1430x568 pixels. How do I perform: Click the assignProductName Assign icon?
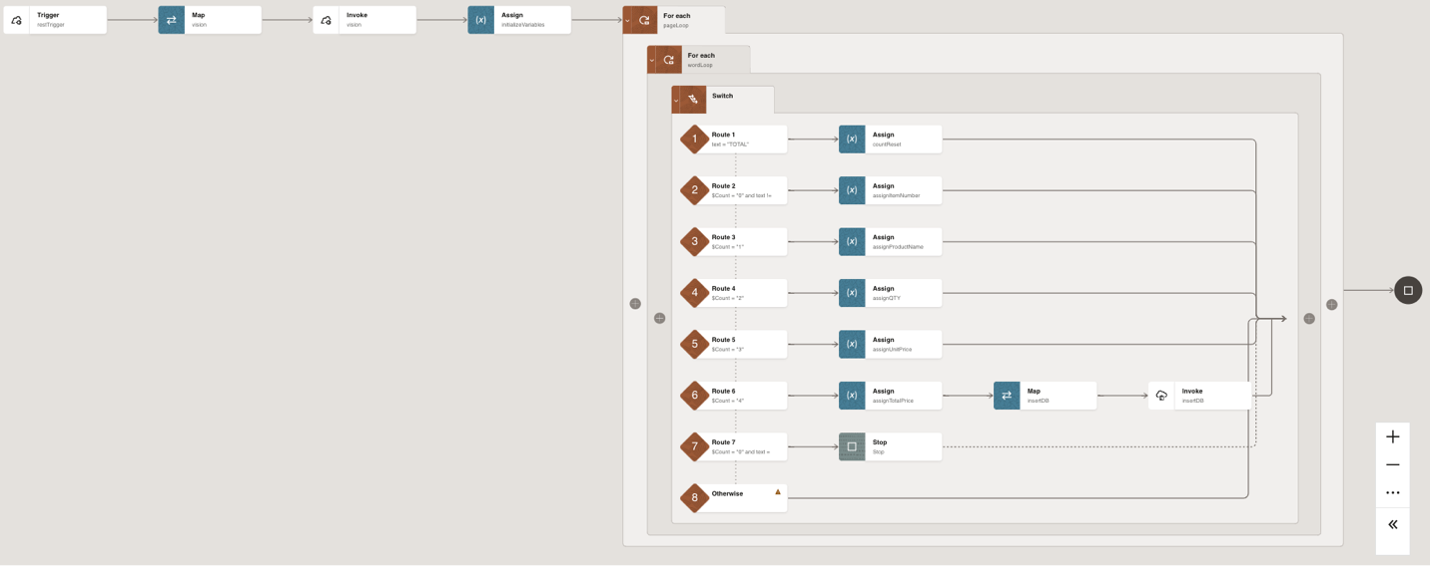click(852, 241)
